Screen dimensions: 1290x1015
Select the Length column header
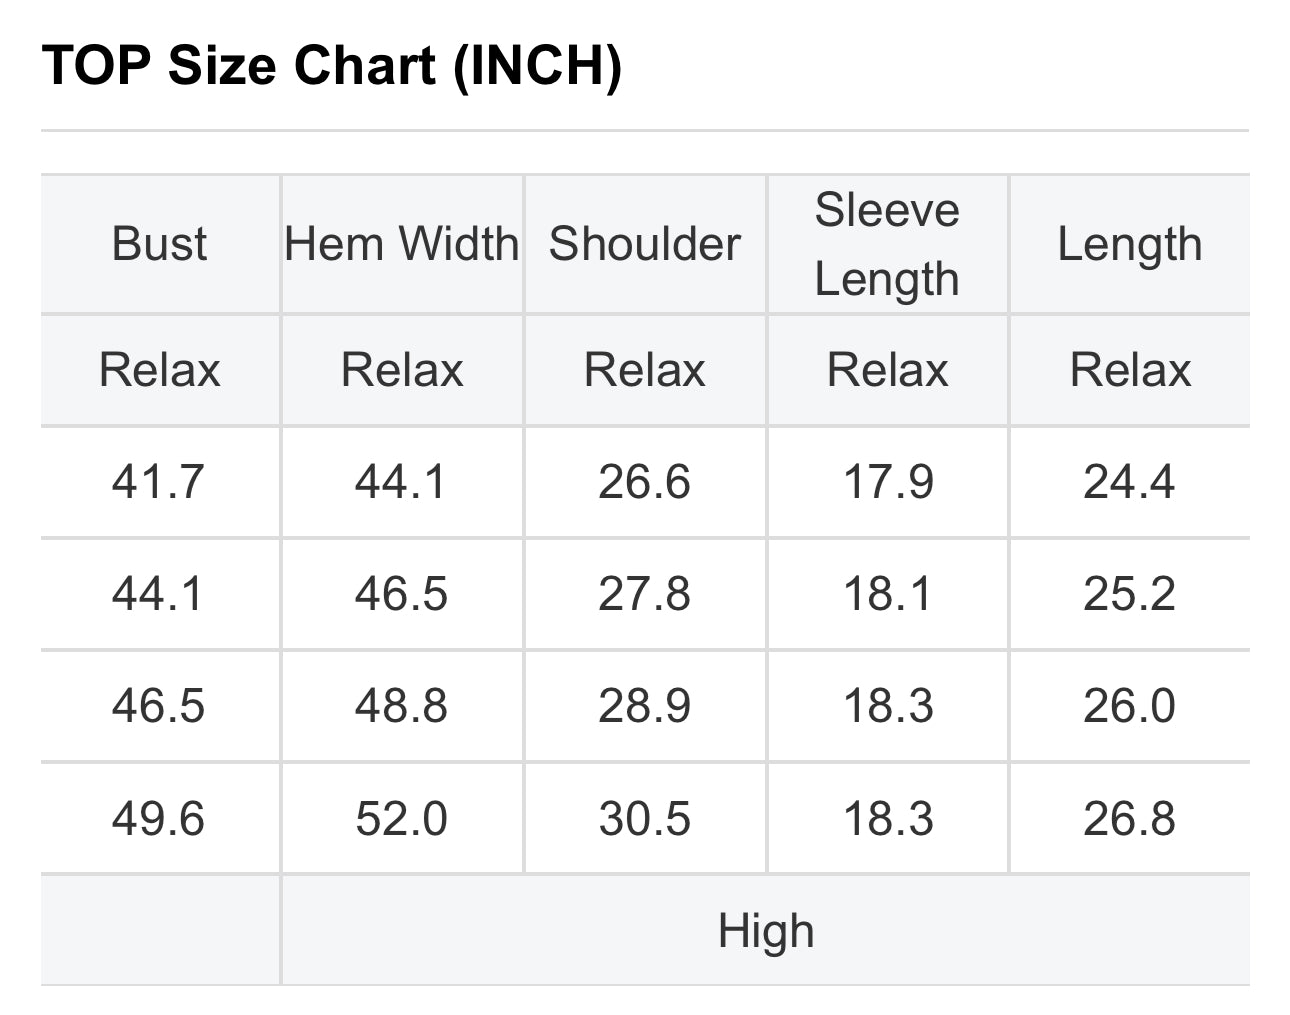point(1129,244)
